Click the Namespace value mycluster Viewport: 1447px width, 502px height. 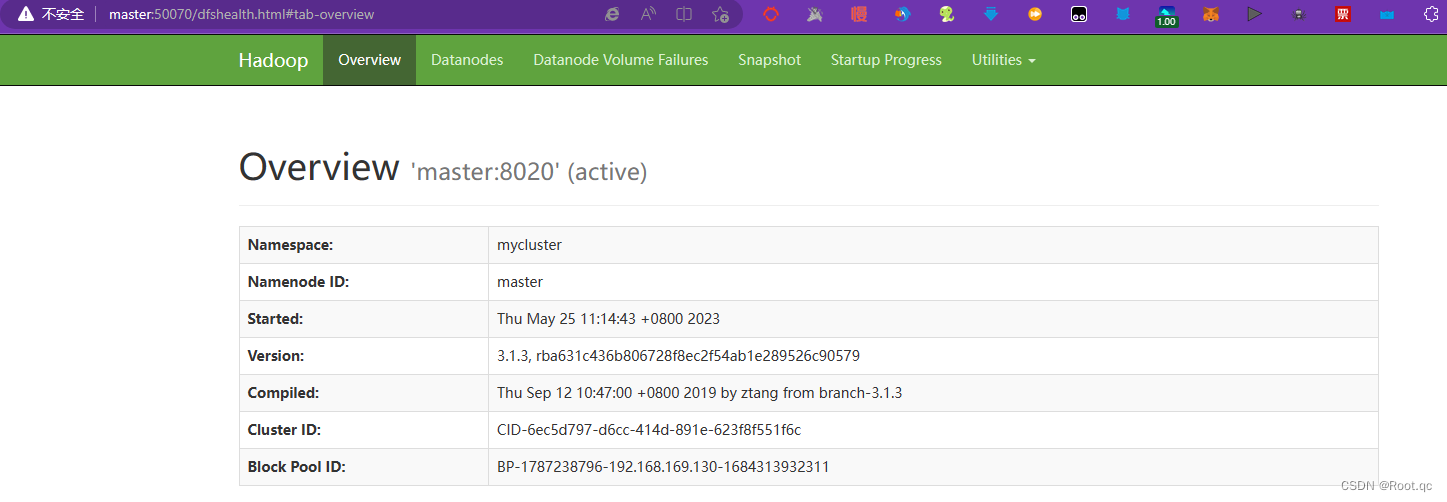(x=529, y=245)
